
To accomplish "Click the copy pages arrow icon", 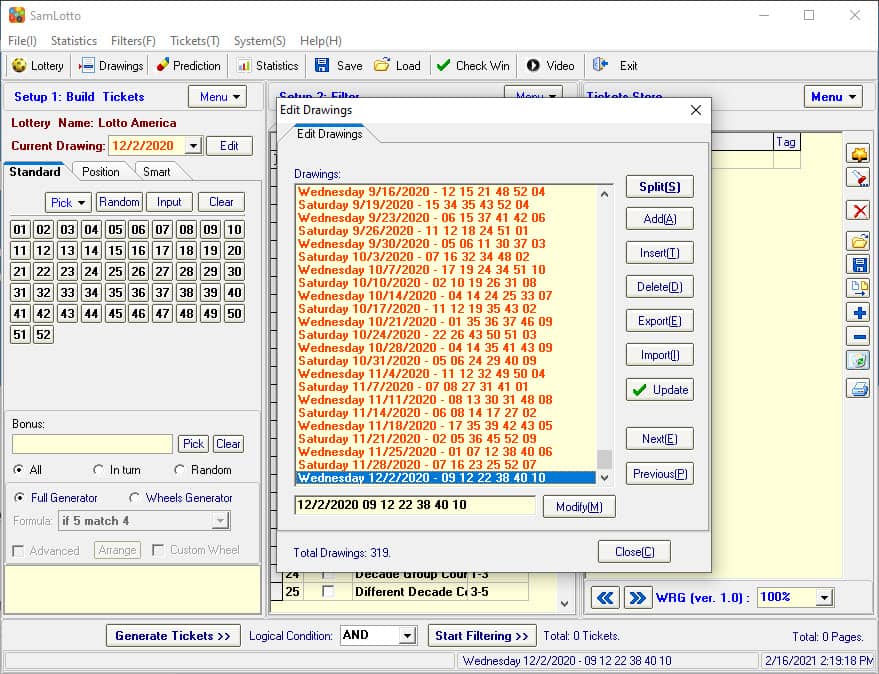I will pos(859,288).
